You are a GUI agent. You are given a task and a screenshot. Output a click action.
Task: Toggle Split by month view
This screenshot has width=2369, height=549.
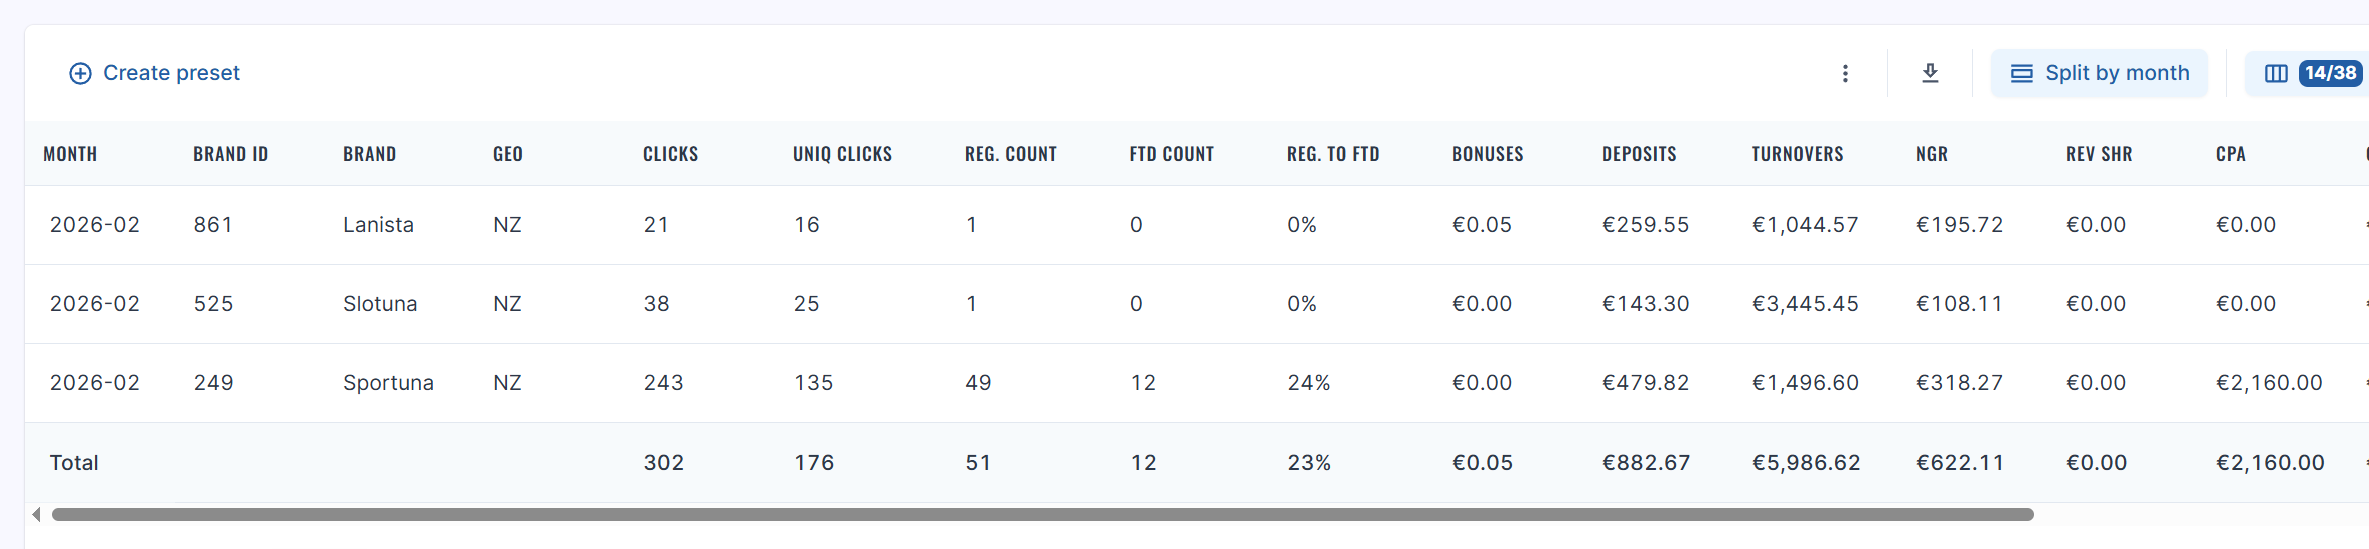tap(2099, 73)
